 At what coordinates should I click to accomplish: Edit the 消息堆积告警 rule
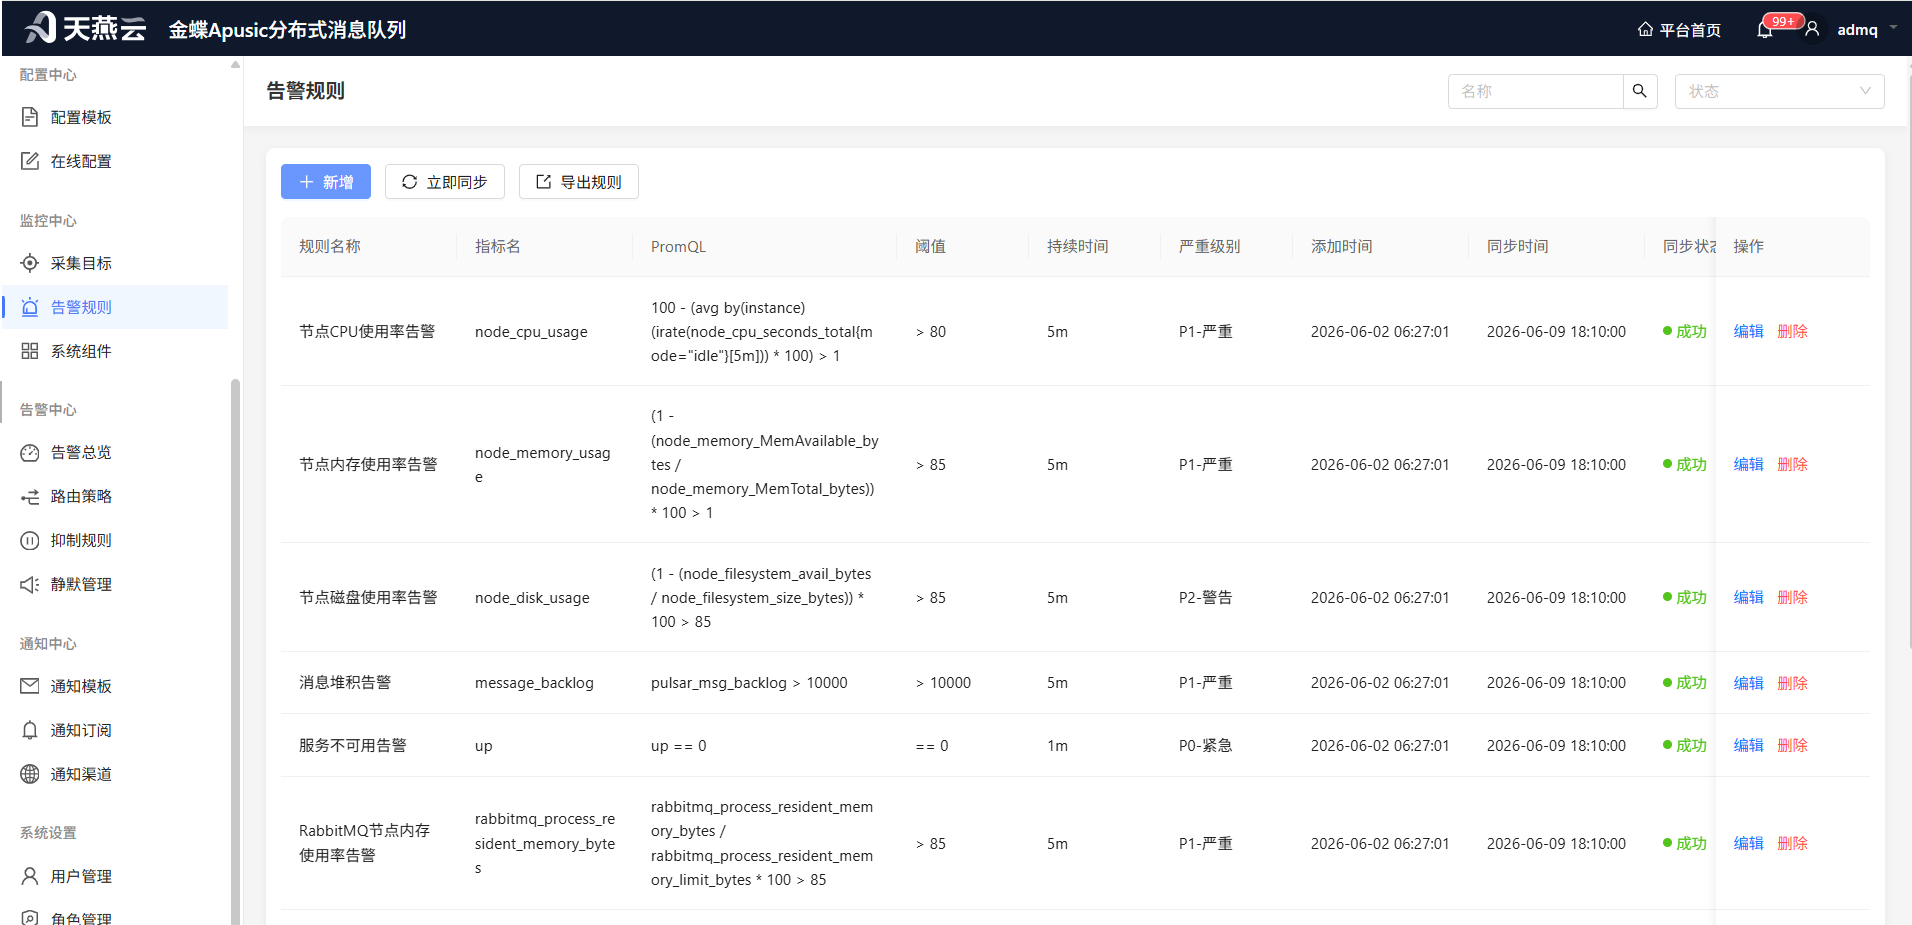tap(1748, 683)
